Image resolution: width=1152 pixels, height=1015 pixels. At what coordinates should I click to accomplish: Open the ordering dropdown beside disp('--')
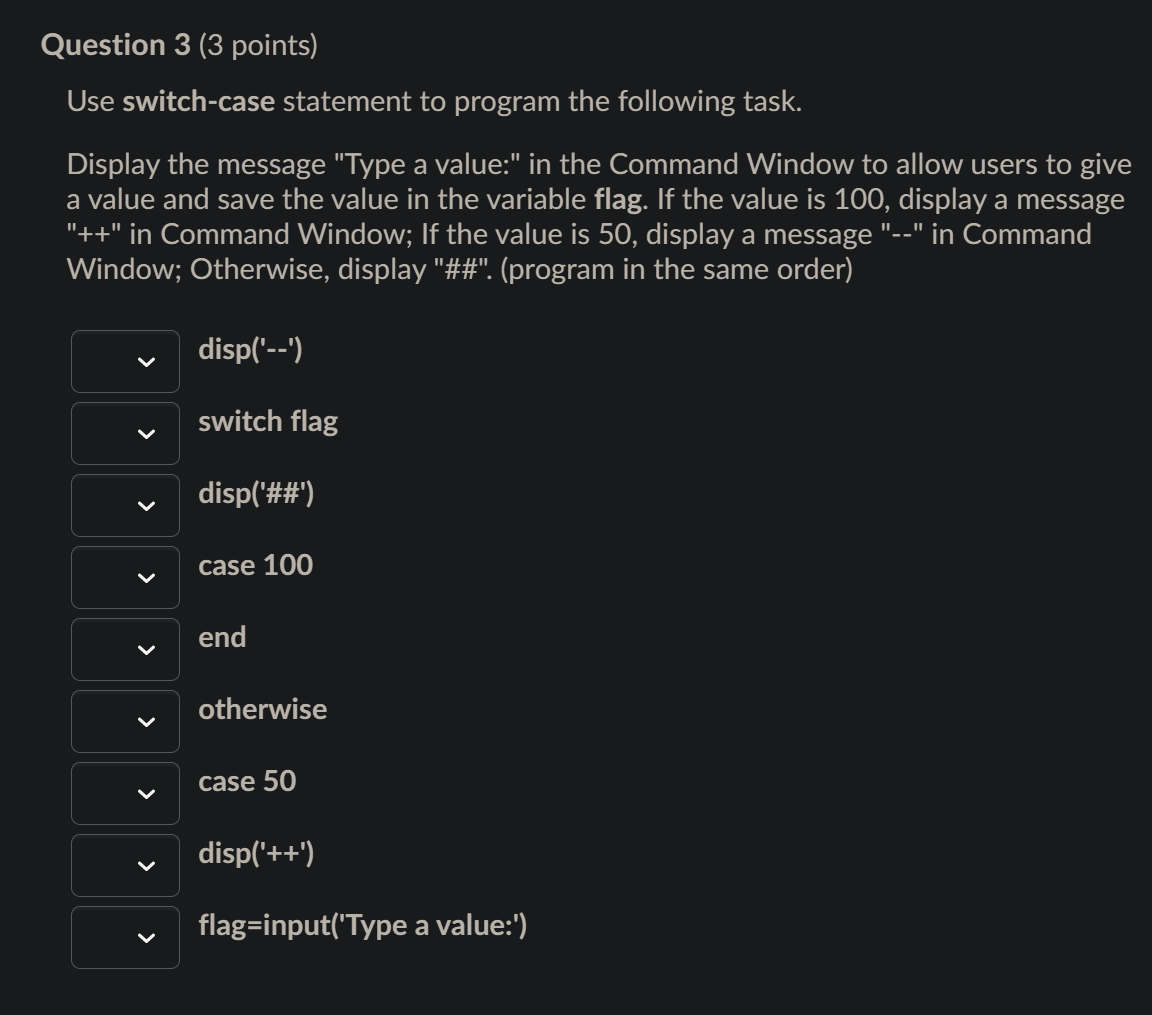pyautogui.click(x=124, y=361)
